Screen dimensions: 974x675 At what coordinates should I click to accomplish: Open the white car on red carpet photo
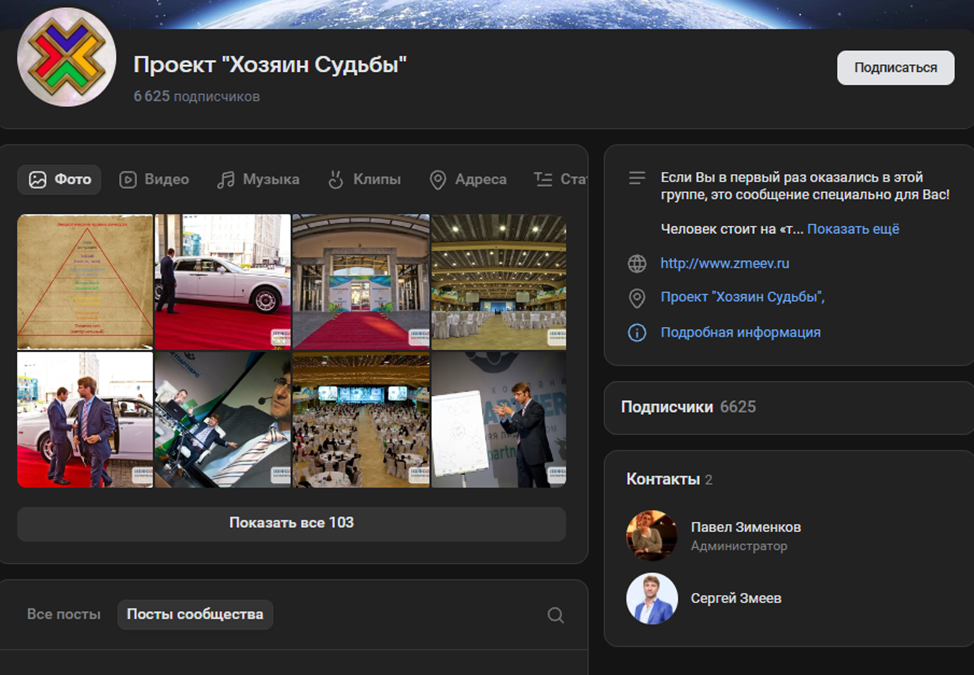[x=222, y=282]
